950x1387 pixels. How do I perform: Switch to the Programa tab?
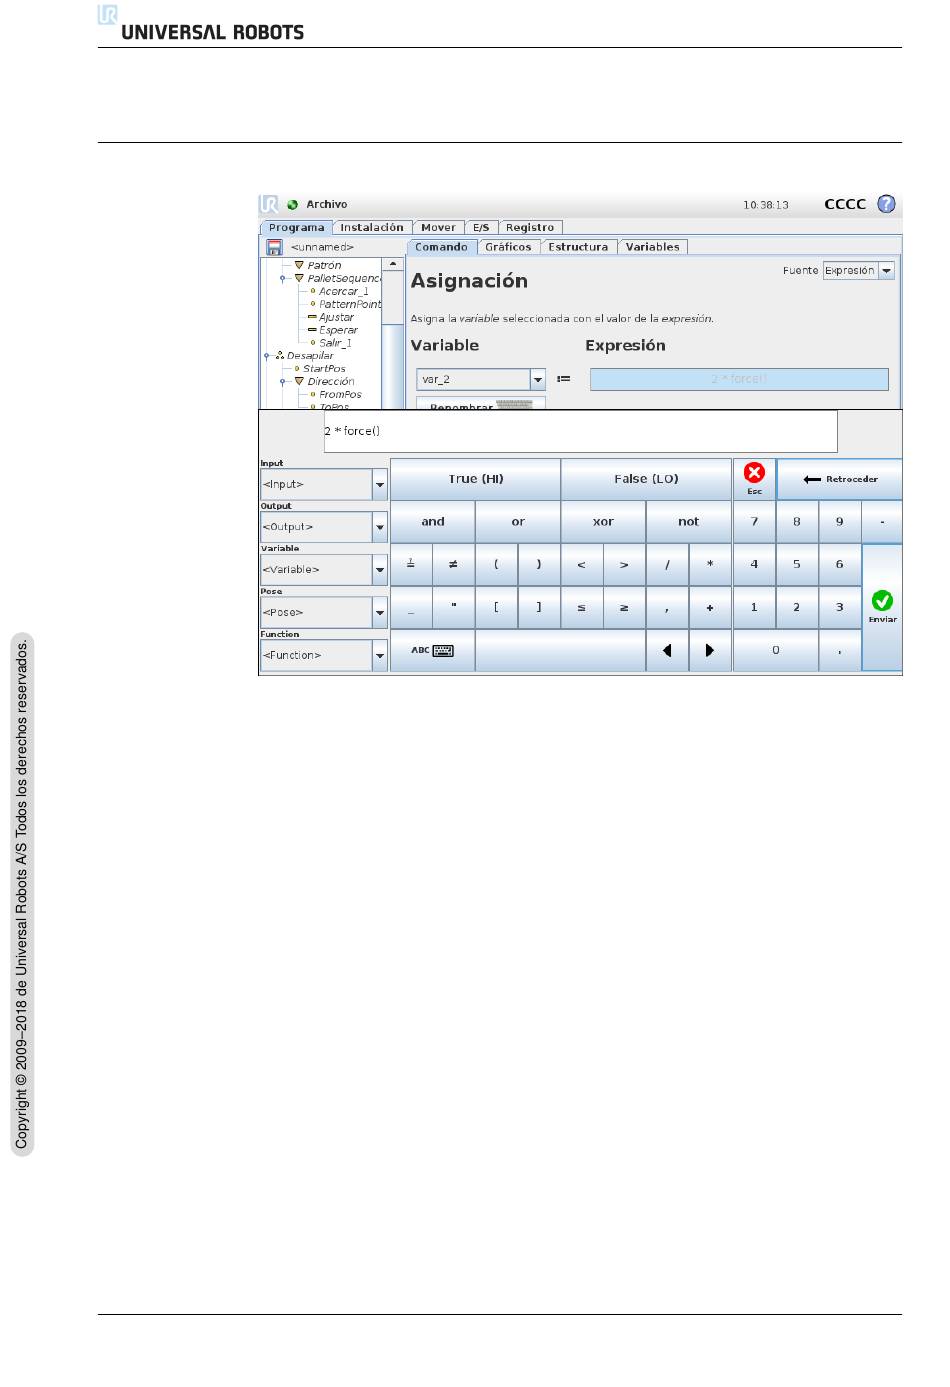point(297,228)
